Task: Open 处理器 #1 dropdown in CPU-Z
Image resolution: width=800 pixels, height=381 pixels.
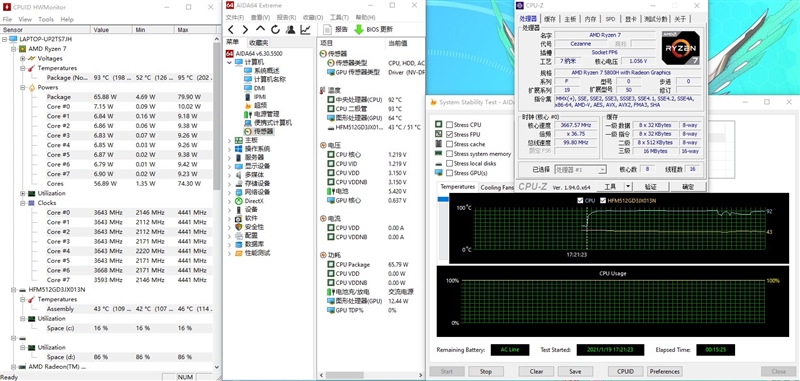Action: 581,169
